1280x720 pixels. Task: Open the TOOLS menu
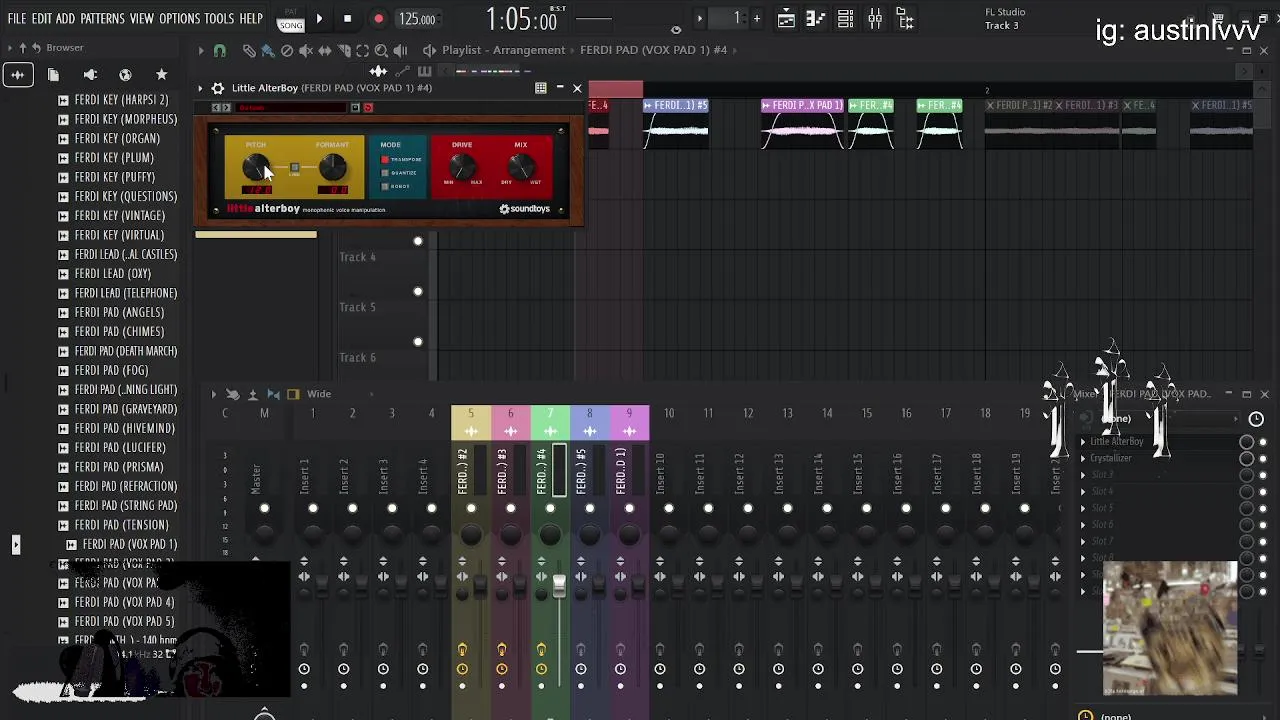[x=219, y=19]
